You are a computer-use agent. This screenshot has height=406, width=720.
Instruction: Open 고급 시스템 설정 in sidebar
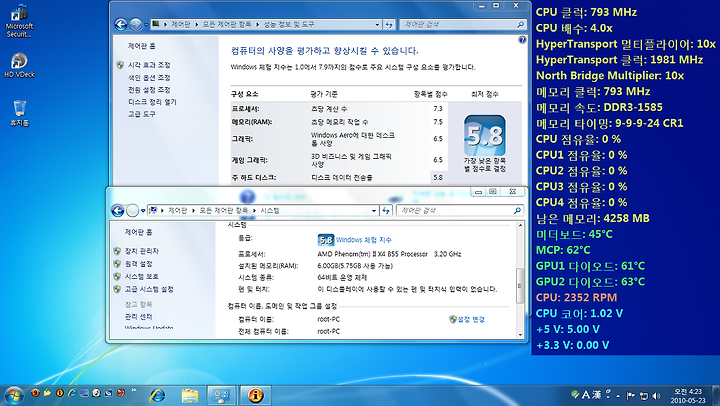click(x=149, y=289)
